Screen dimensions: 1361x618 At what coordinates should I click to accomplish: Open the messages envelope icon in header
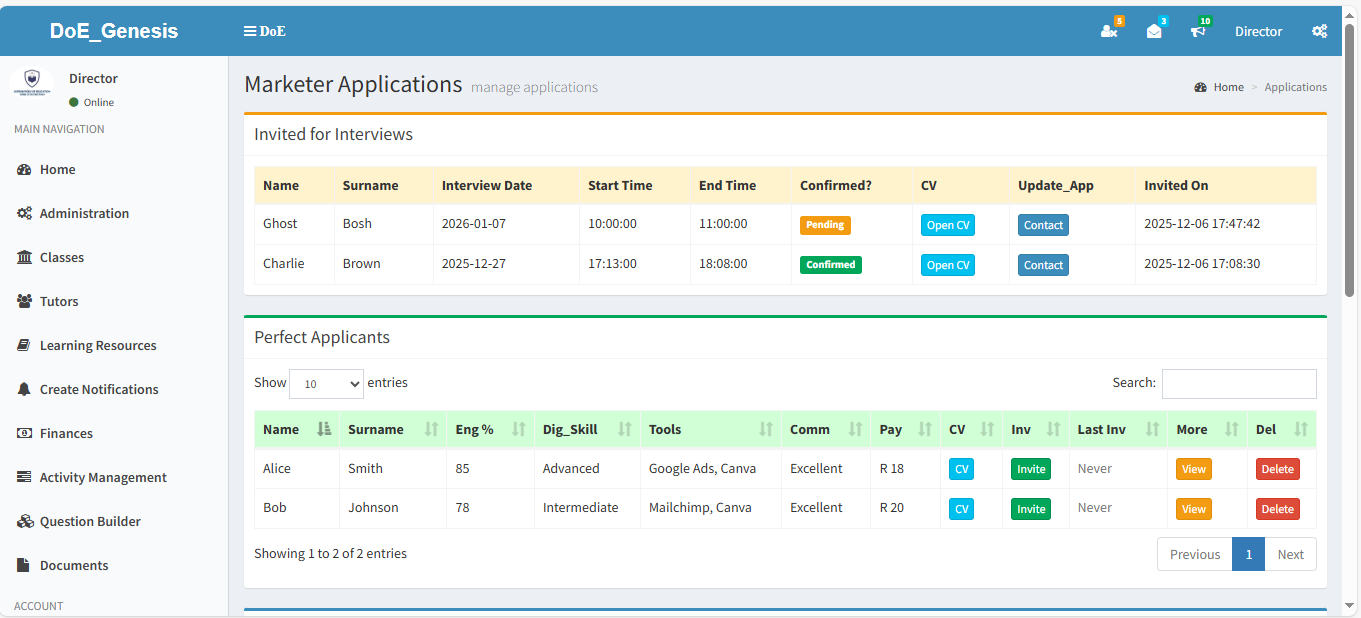1154,31
